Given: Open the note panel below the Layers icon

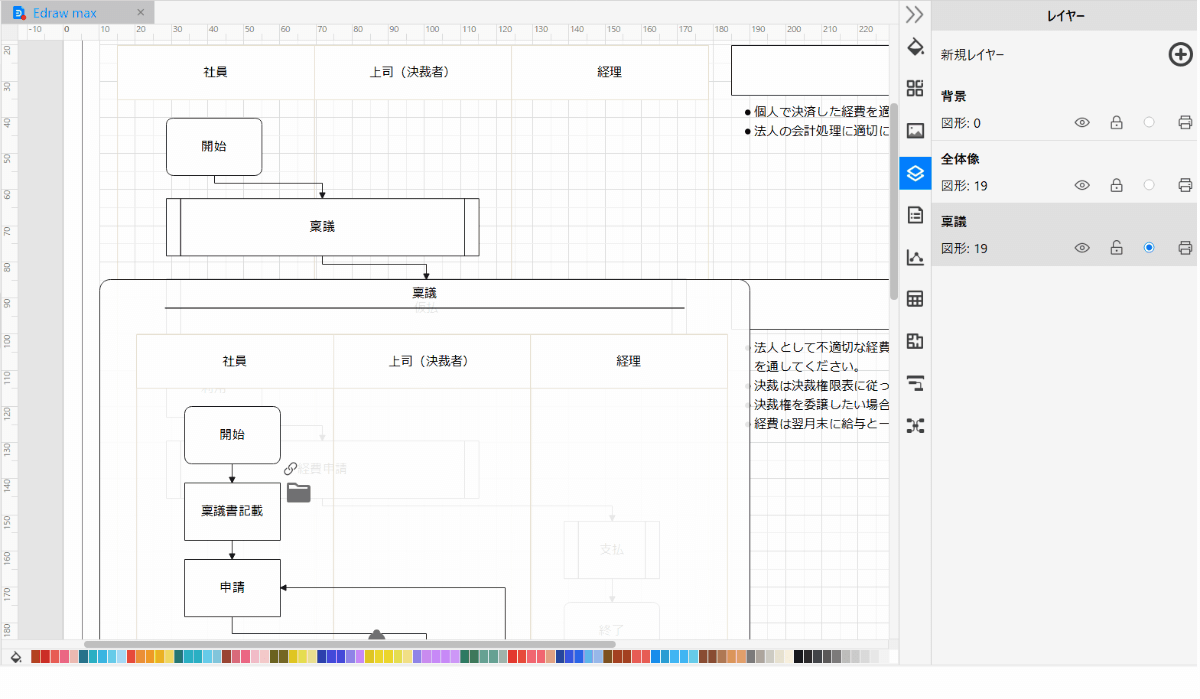Looking at the screenshot, I should click(x=914, y=214).
